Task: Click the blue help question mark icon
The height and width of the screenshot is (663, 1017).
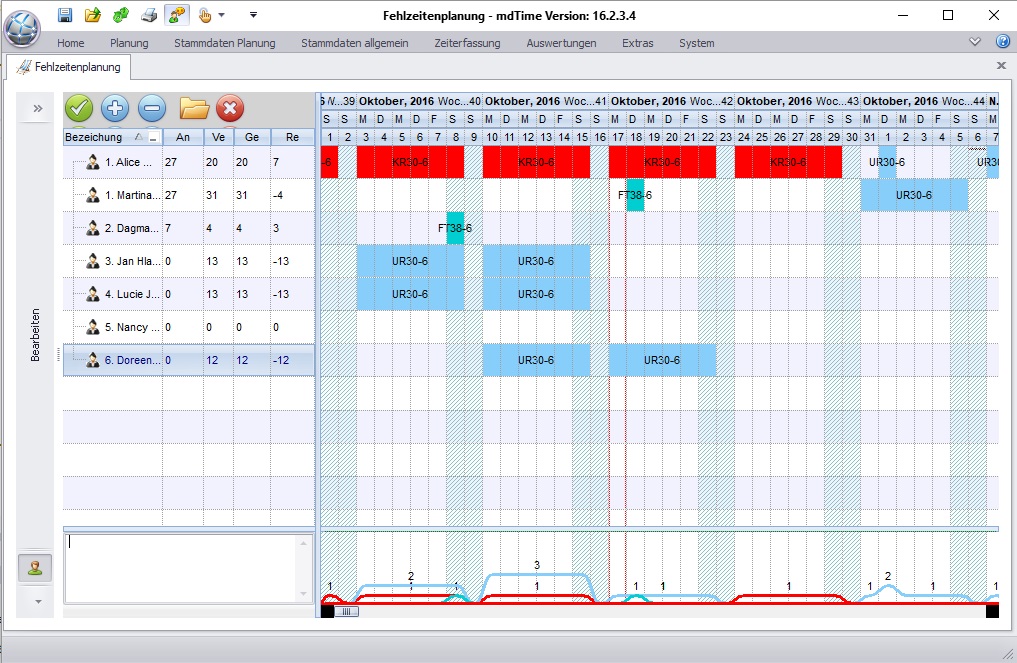Action: (x=1003, y=42)
